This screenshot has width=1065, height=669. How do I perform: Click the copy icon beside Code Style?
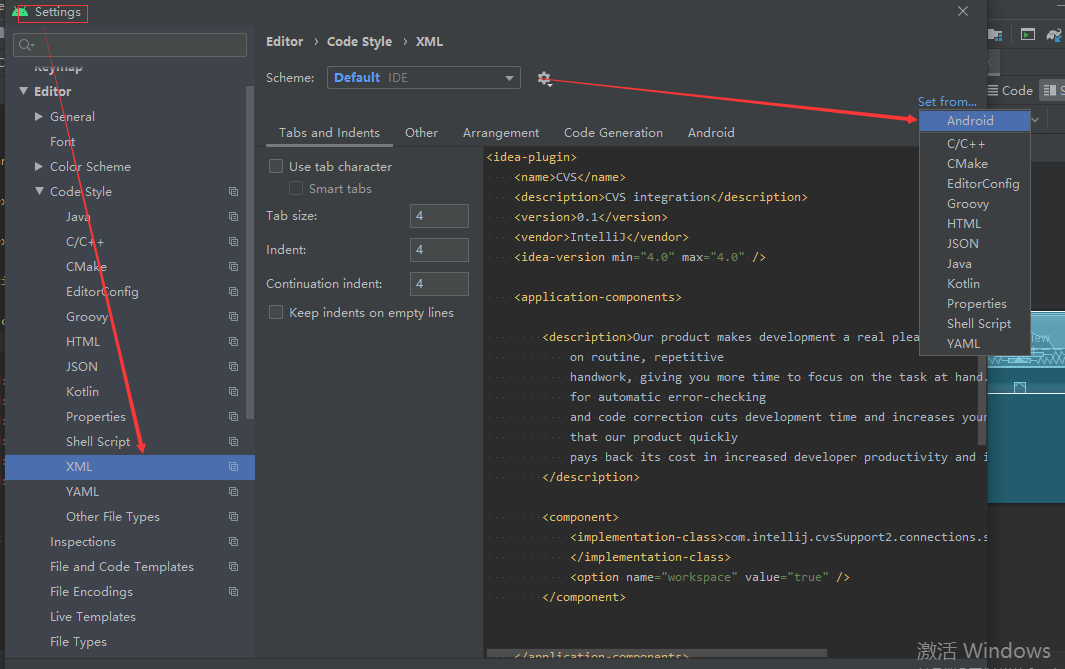click(234, 192)
